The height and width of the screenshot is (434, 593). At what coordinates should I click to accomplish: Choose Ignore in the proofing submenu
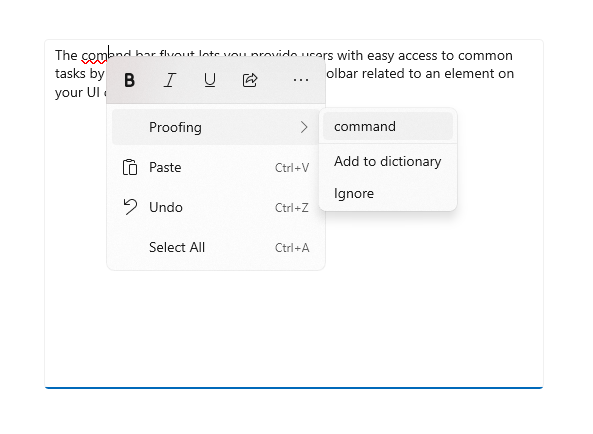pyautogui.click(x=388, y=194)
